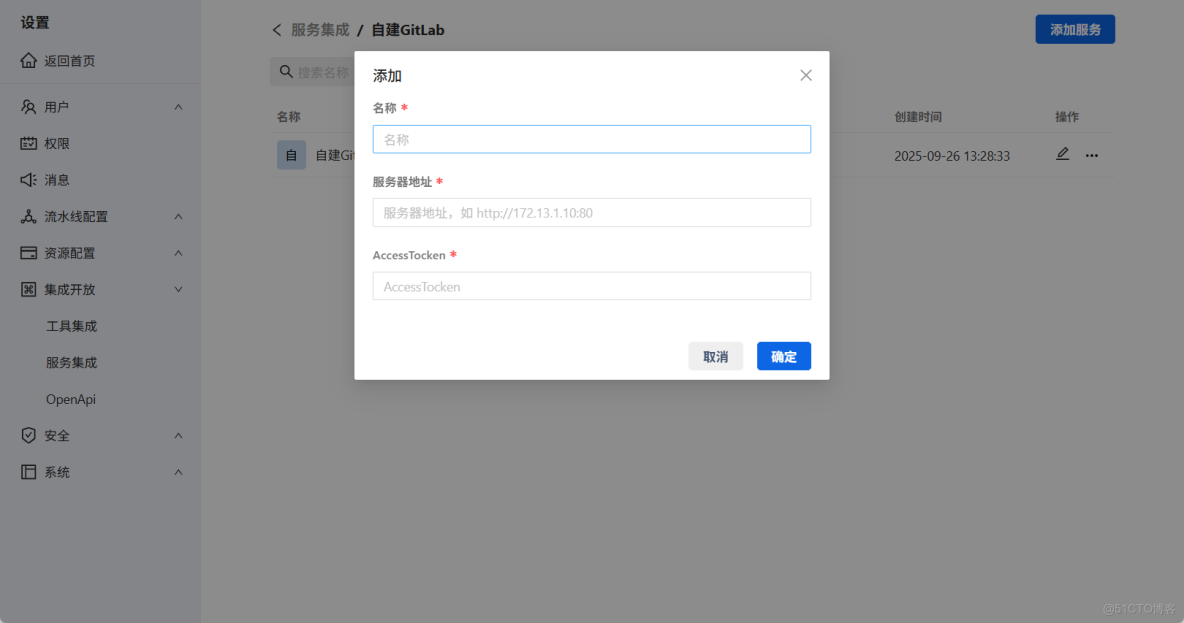Expand the 安全 section chevron
The image size is (1184, 623).
pyautogui.click(x=177, y=435)
